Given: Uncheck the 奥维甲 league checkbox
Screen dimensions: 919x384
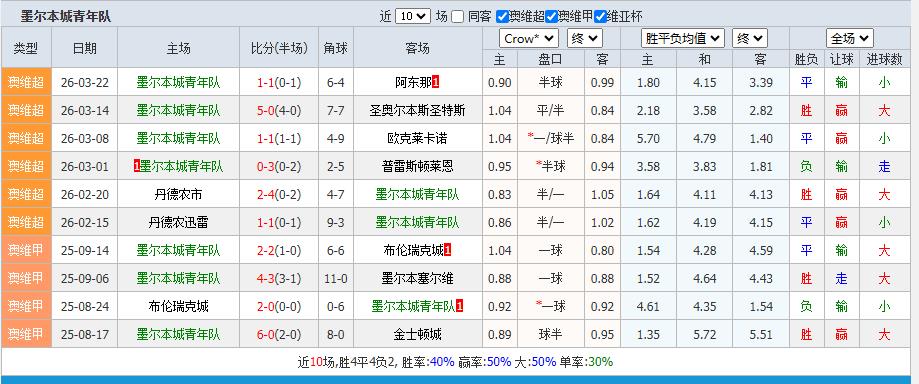Looking at the screenshot, I should click(551, 16).
